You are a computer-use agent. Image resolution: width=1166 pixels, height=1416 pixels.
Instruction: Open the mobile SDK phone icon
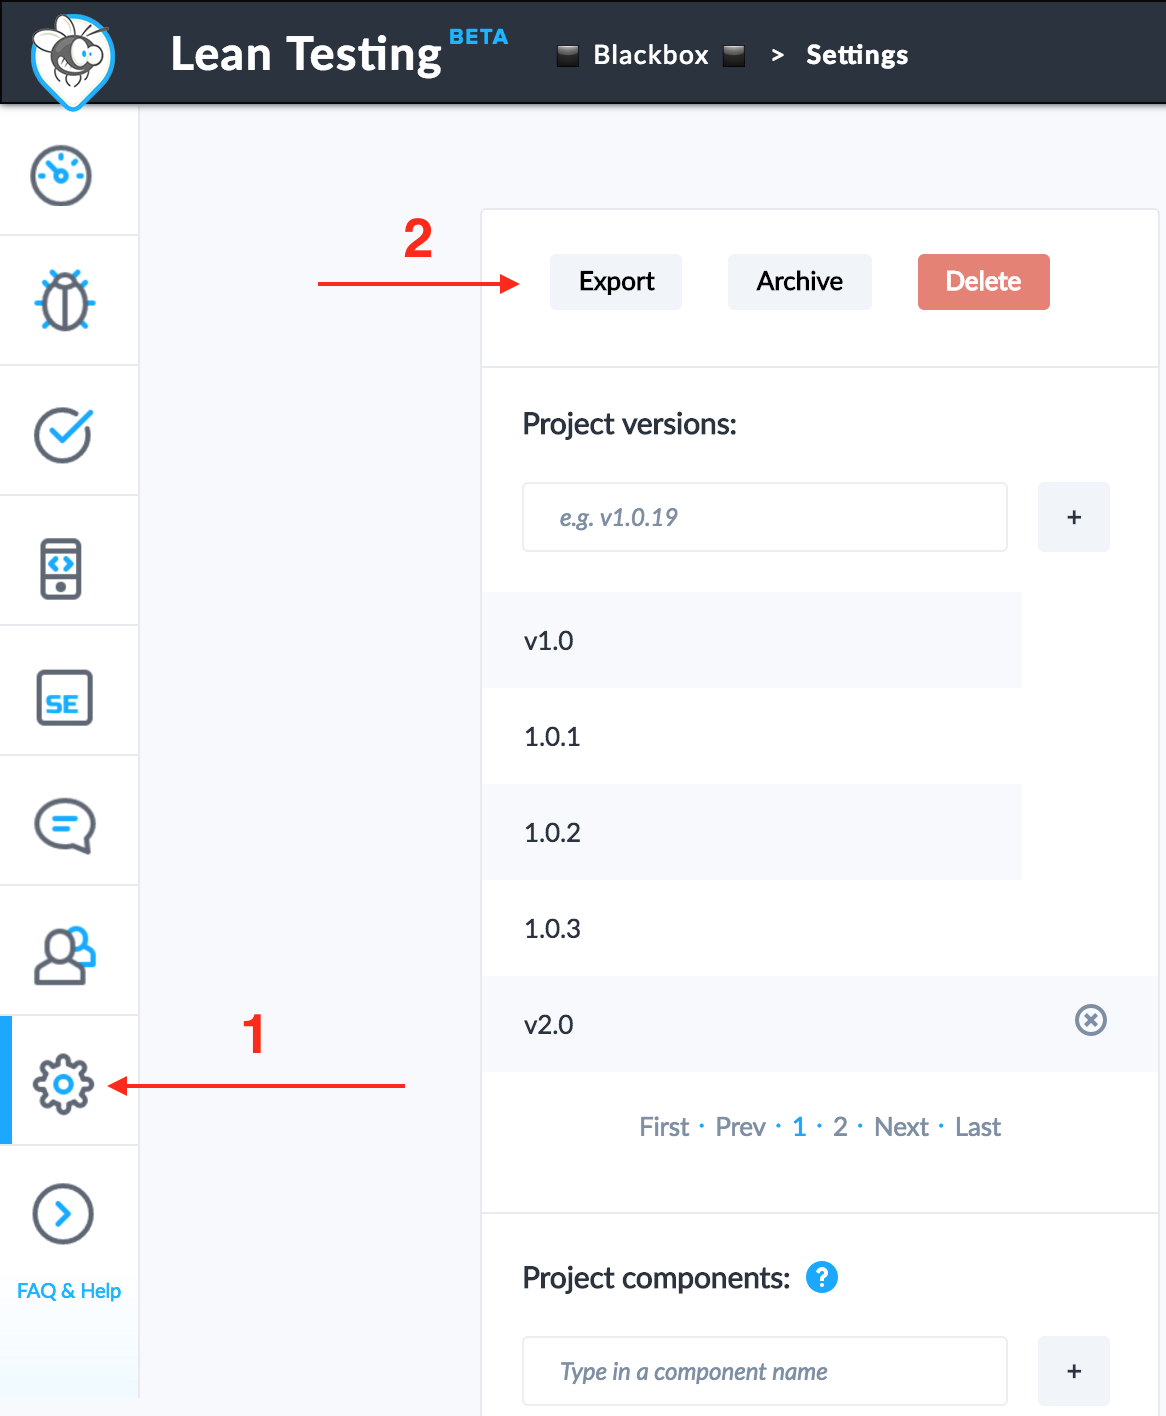(61, 569)
